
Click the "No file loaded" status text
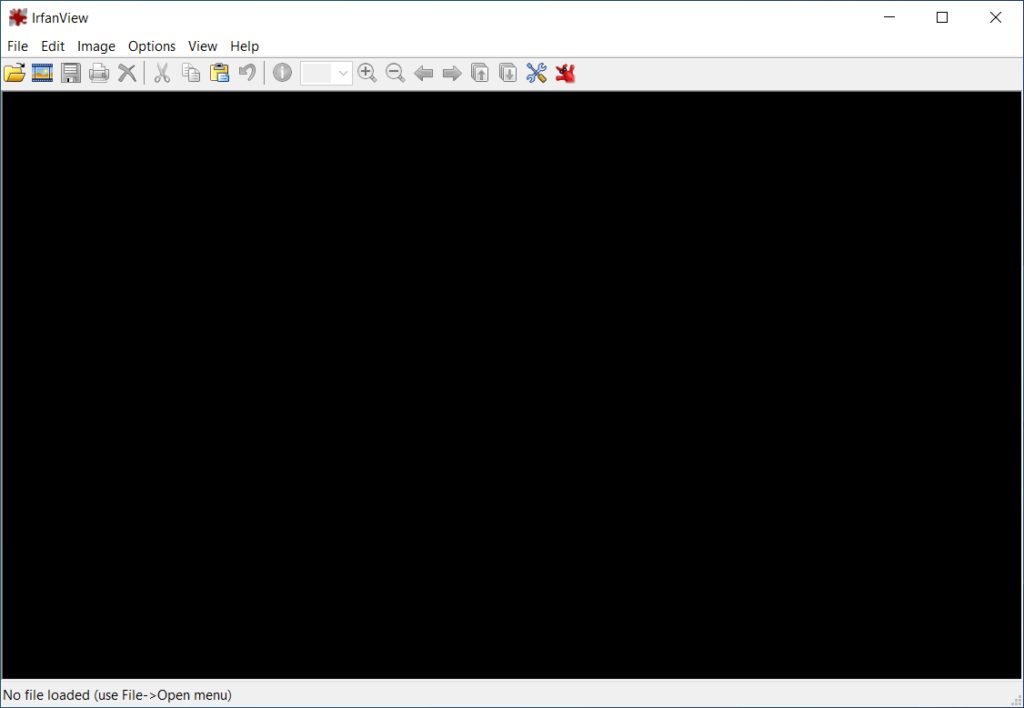pos(118,695)
